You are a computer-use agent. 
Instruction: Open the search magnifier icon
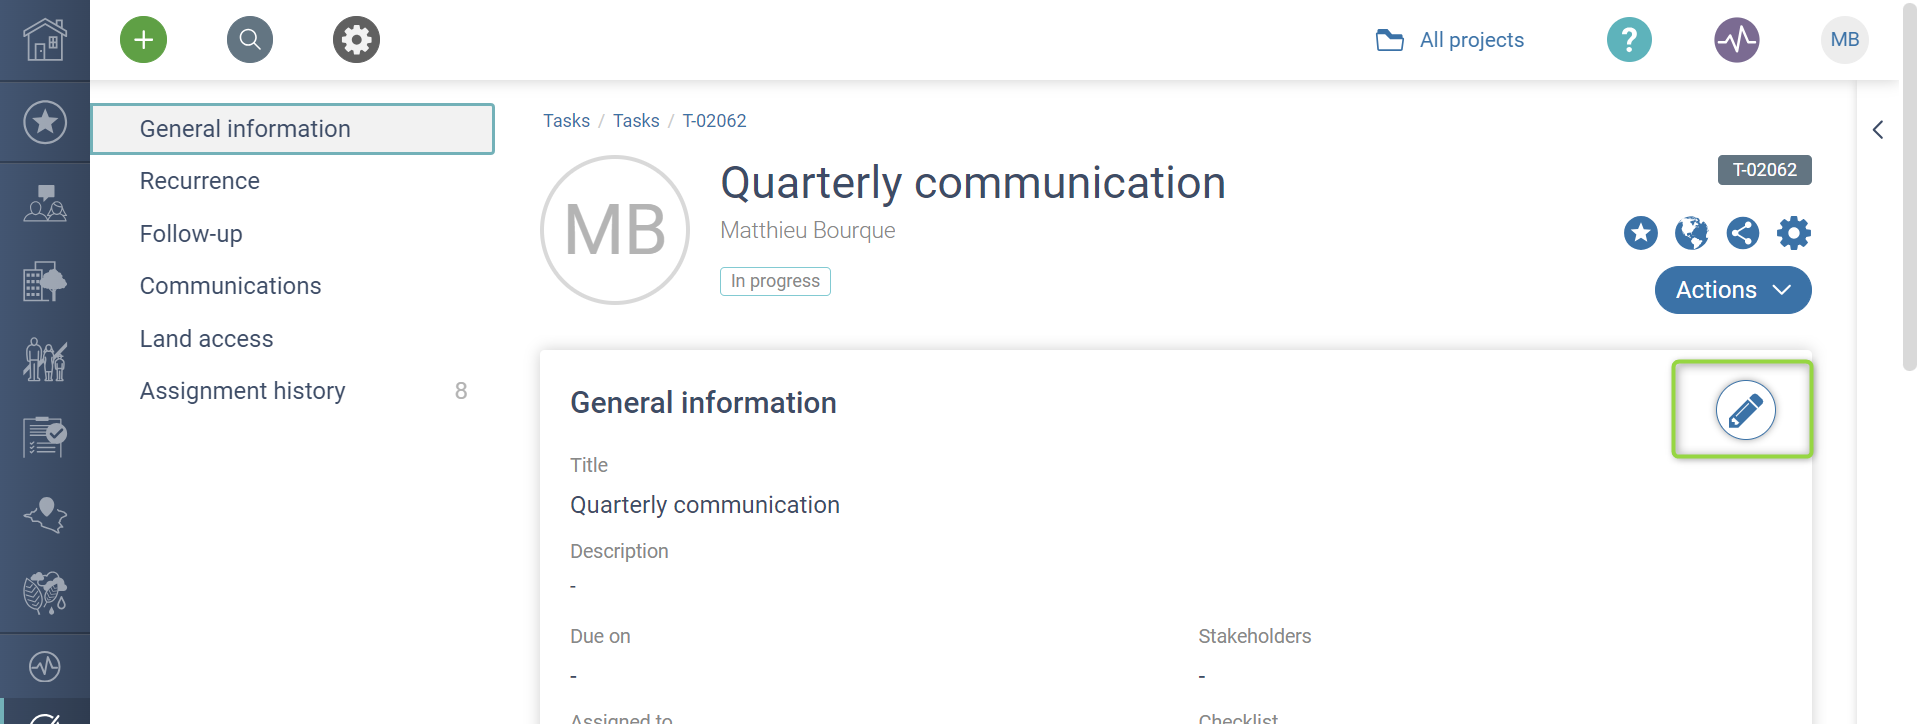[250, 40]
